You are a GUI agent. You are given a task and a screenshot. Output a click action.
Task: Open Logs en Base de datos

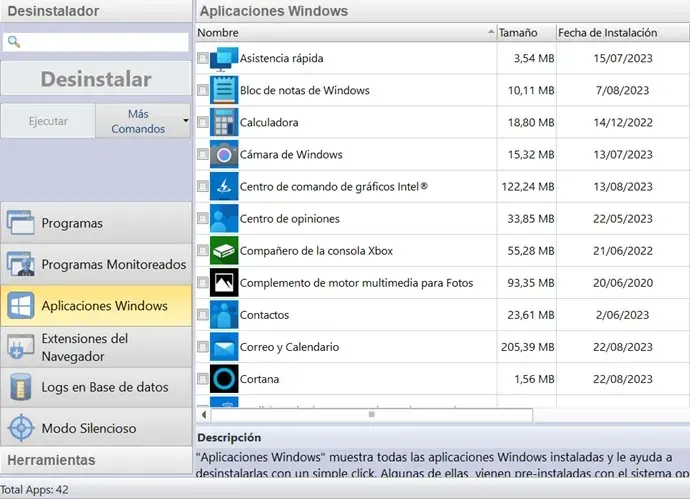(x=96, y=387)
